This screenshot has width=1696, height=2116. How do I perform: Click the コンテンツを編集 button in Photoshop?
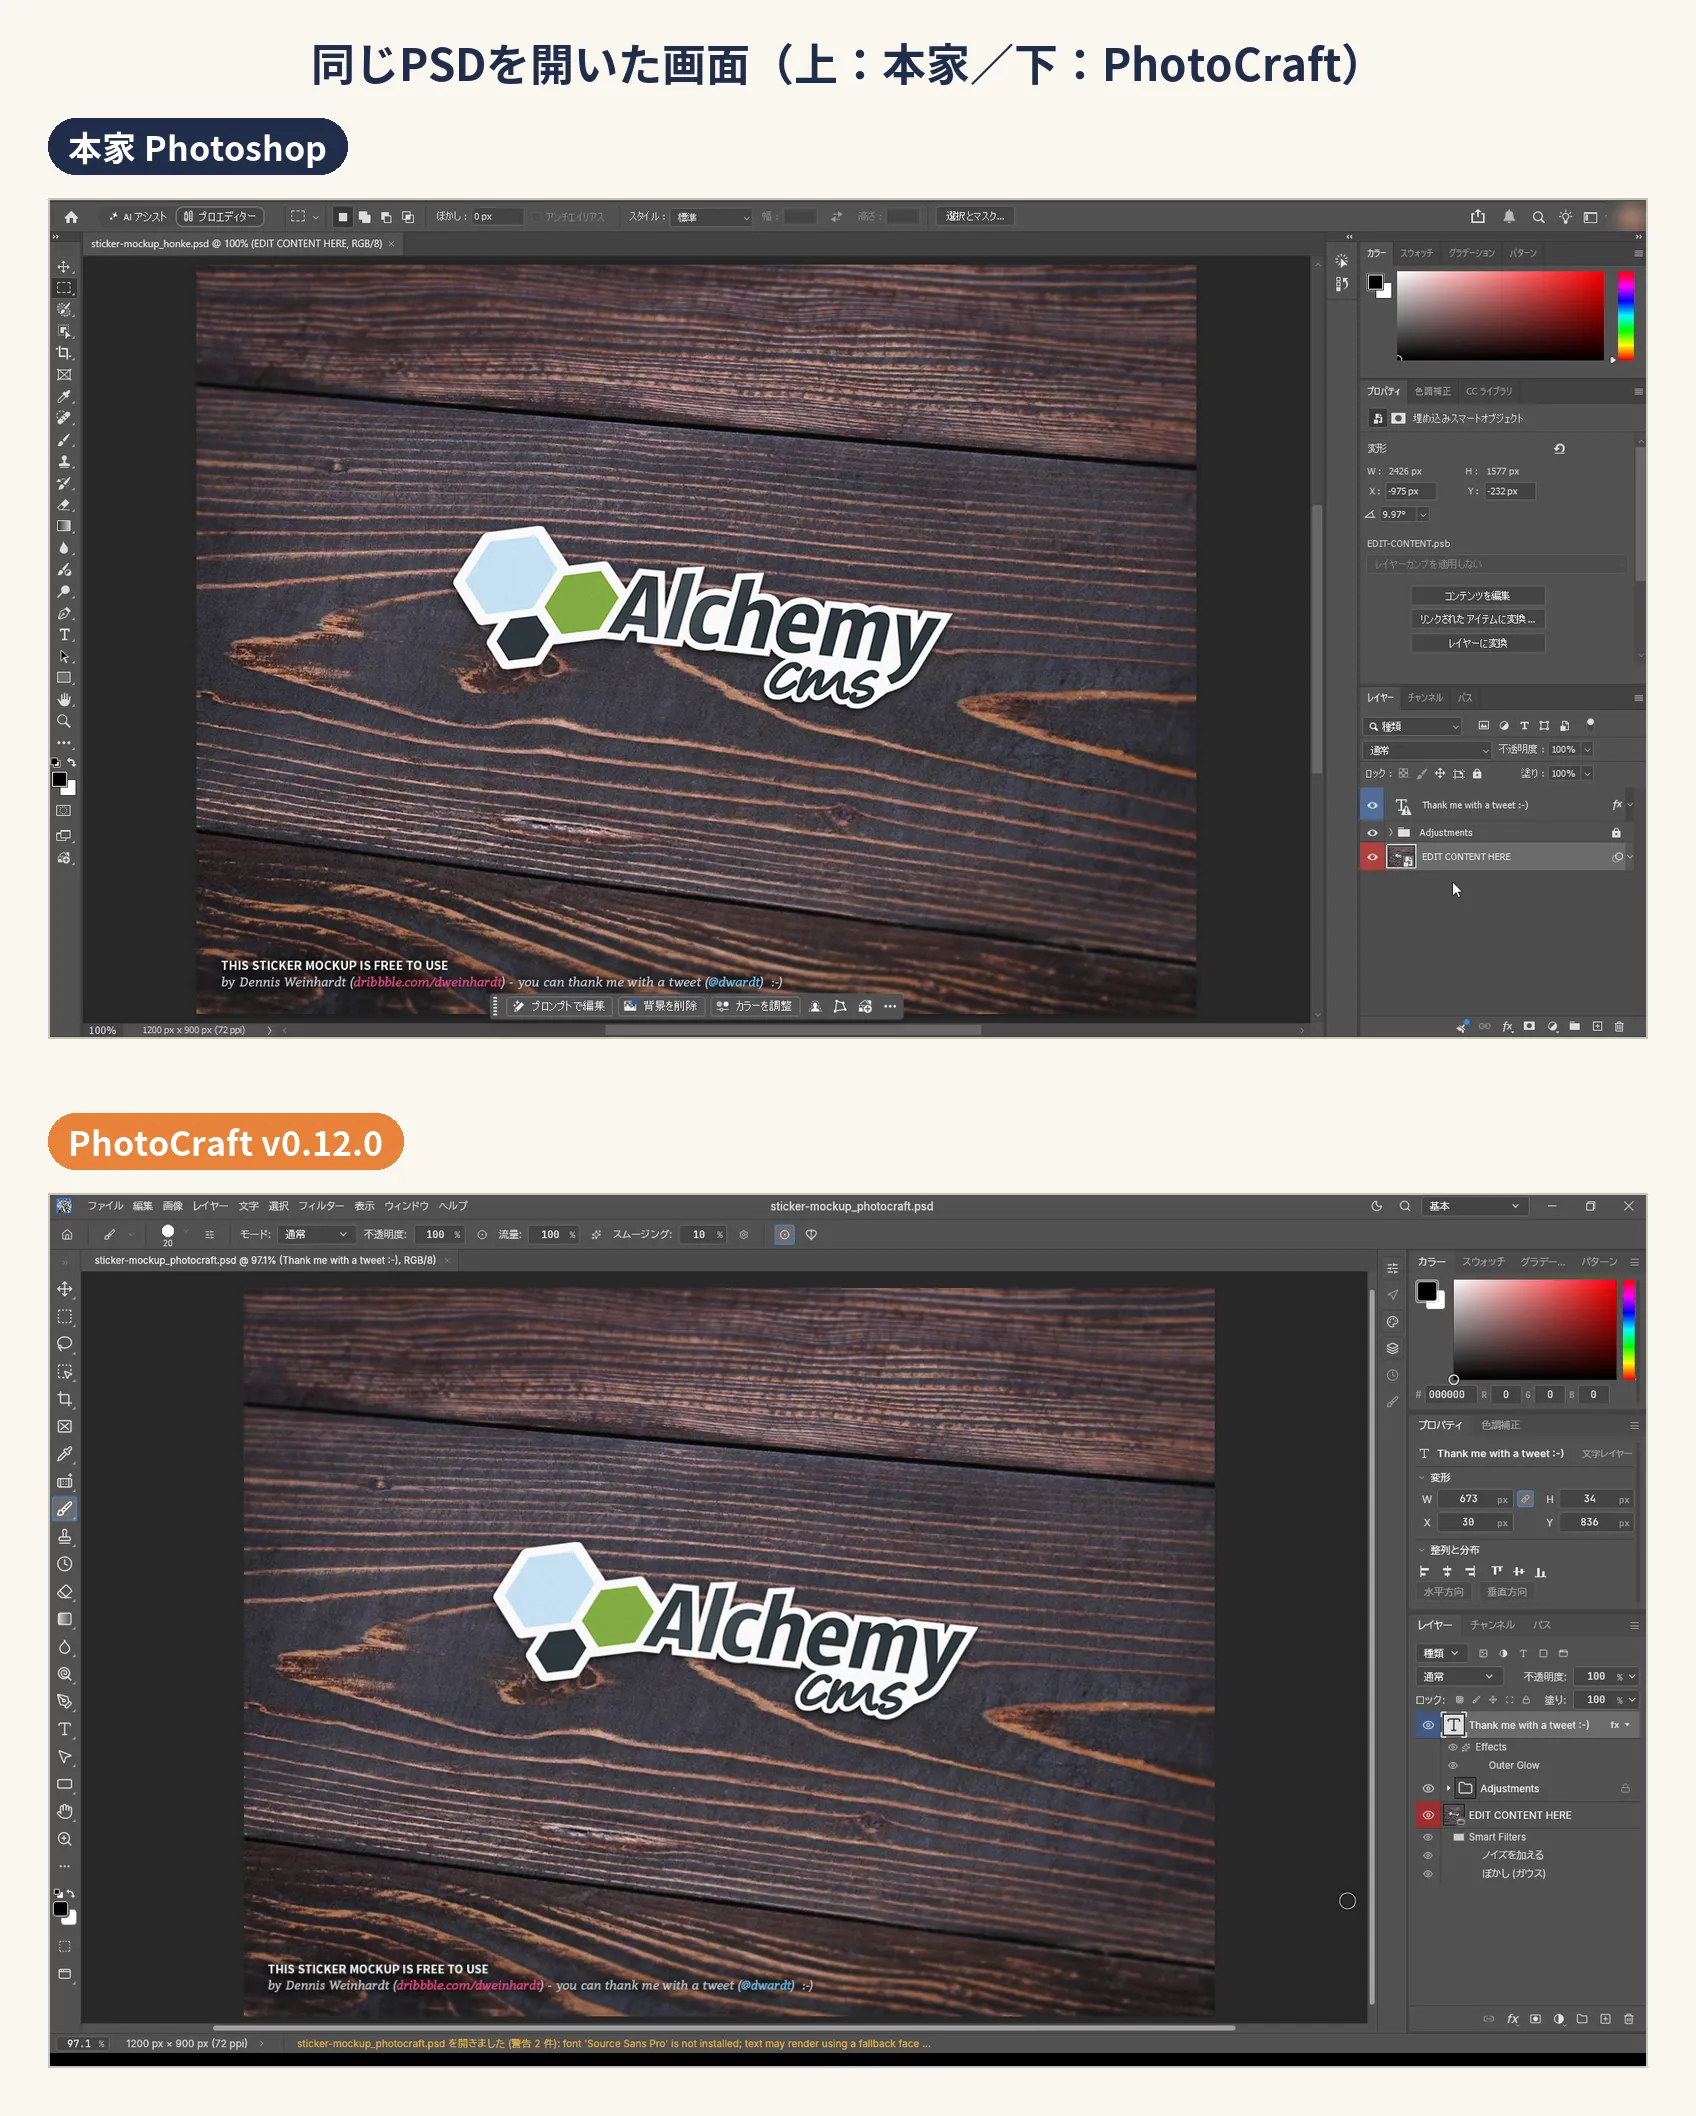1478,595
